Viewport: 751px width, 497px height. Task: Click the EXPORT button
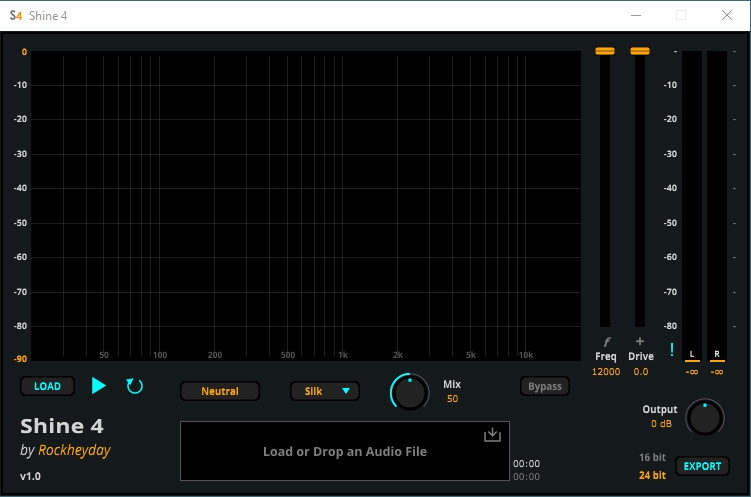702,466
